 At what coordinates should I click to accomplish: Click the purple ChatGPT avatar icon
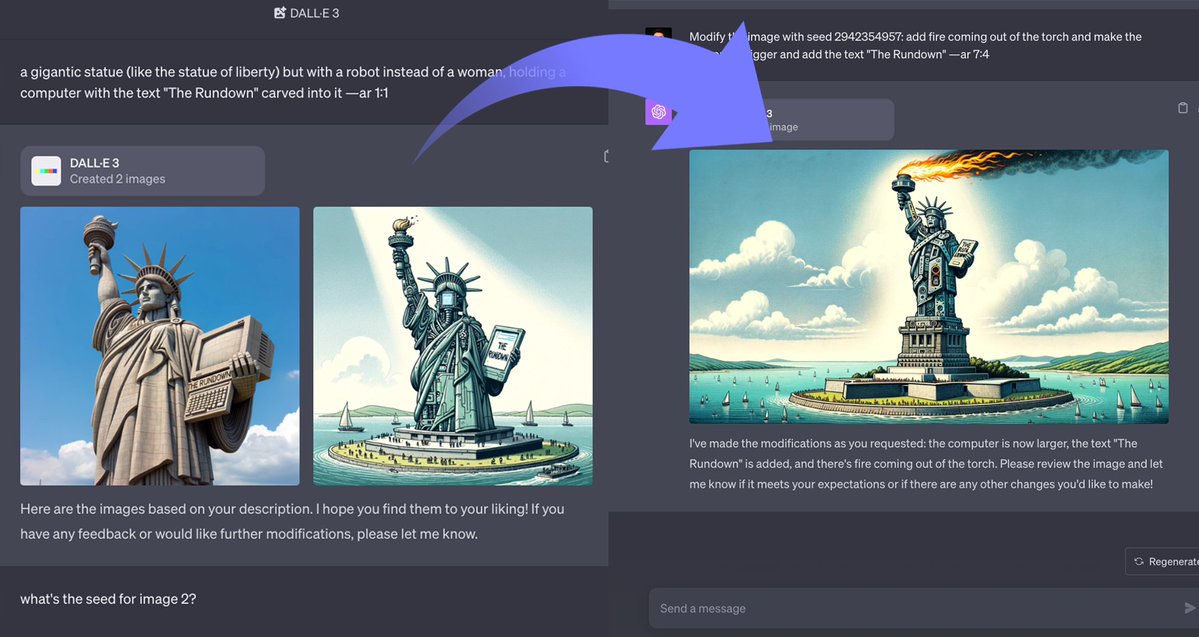coord(658,112)
